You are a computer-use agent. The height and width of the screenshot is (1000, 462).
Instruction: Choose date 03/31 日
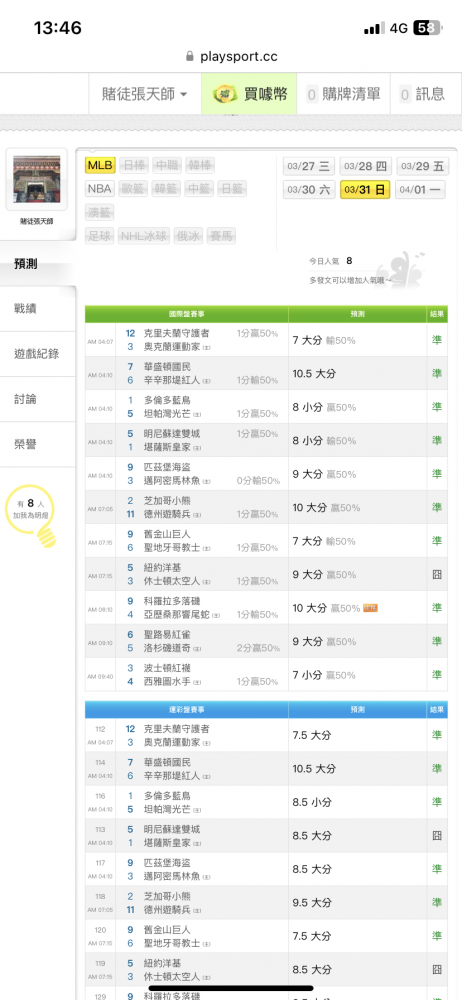365,189
